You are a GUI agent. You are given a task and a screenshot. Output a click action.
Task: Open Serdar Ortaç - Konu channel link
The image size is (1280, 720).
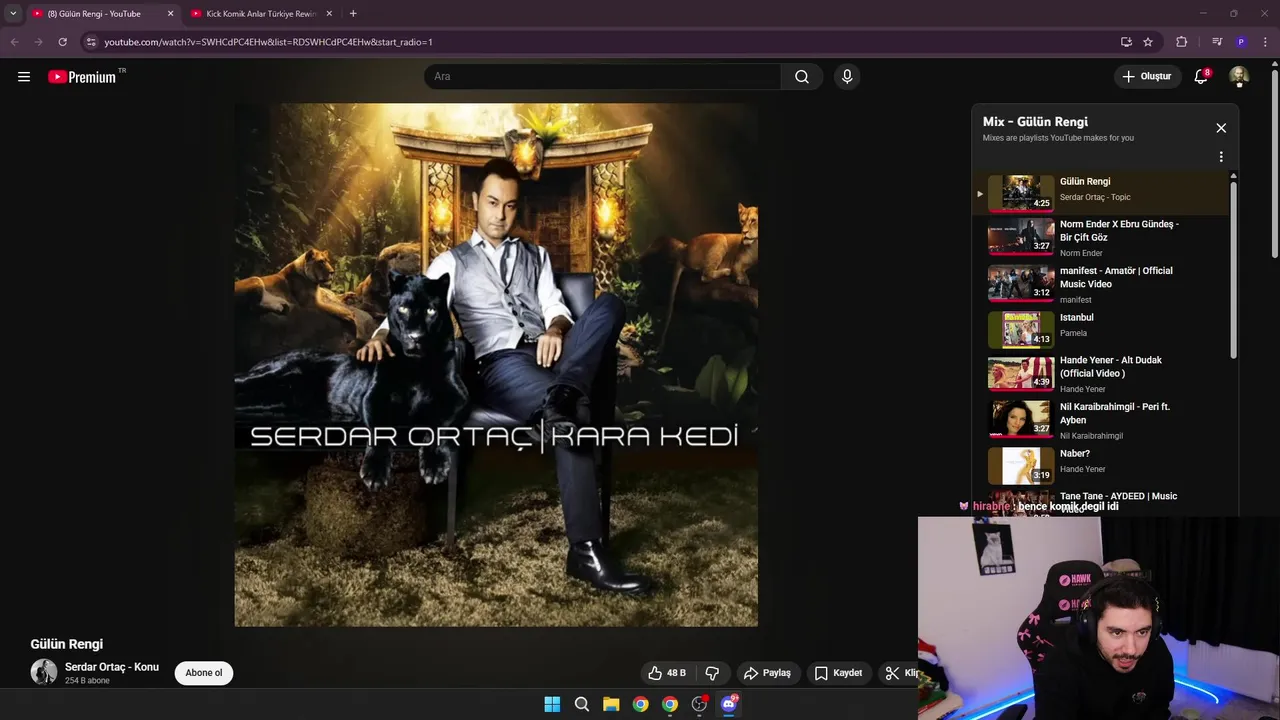click(x=112, y=667)
